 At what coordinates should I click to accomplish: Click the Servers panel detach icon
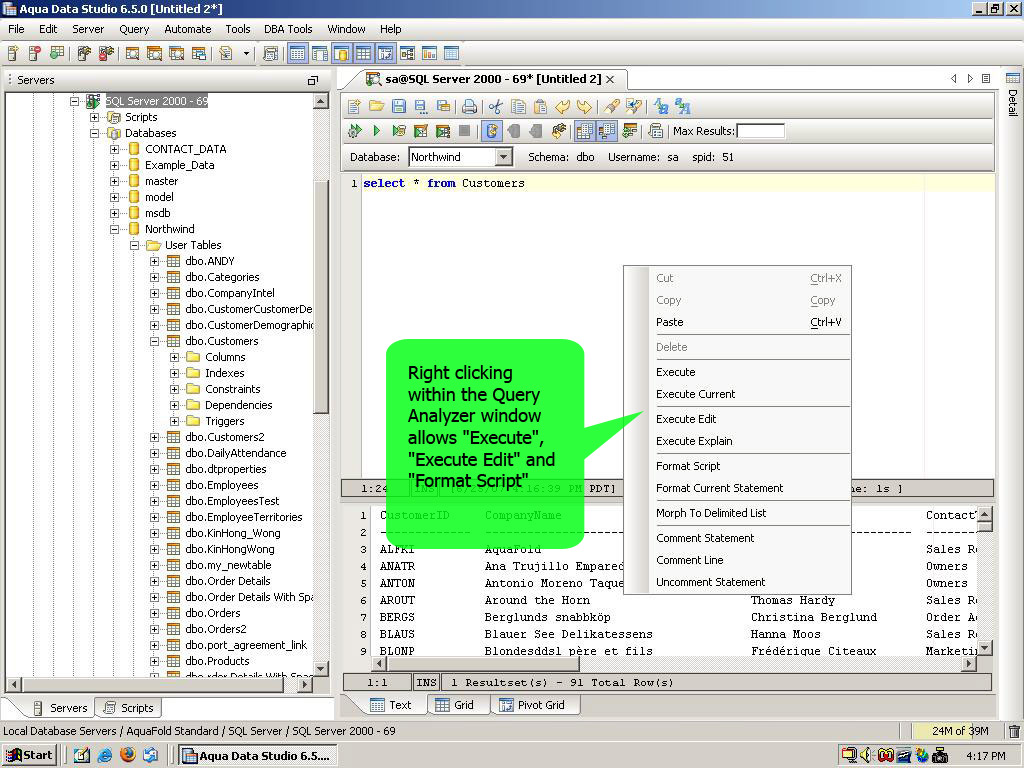(313, 80)
